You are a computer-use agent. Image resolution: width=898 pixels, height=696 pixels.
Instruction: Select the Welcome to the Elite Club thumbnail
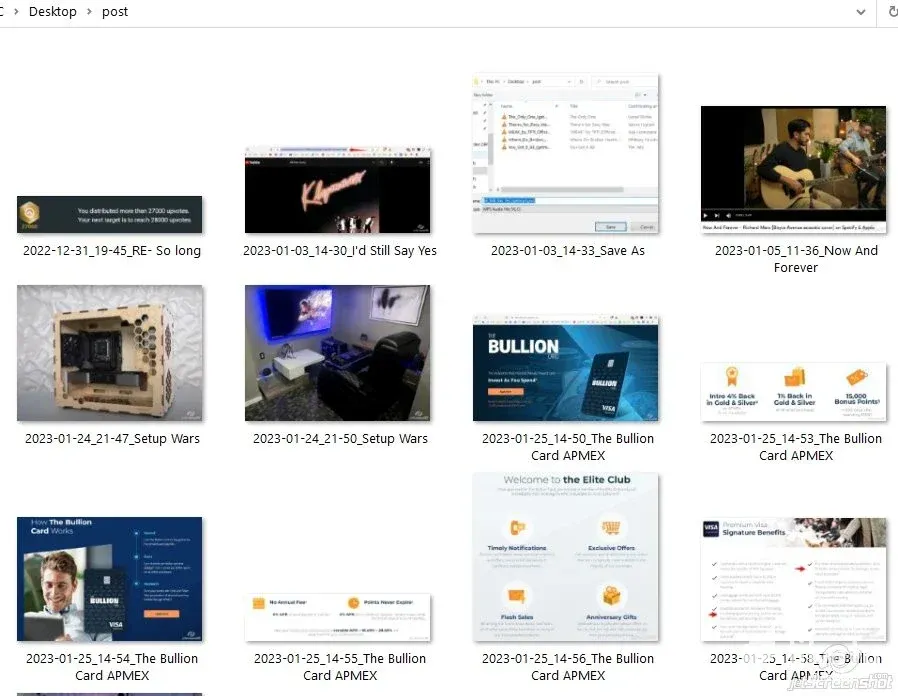(565, 557)
